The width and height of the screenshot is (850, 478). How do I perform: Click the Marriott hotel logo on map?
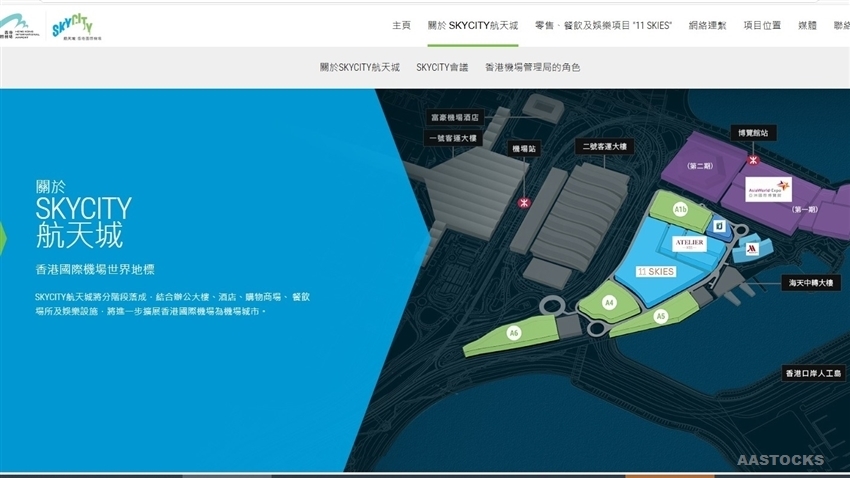(x=752, y=249)
